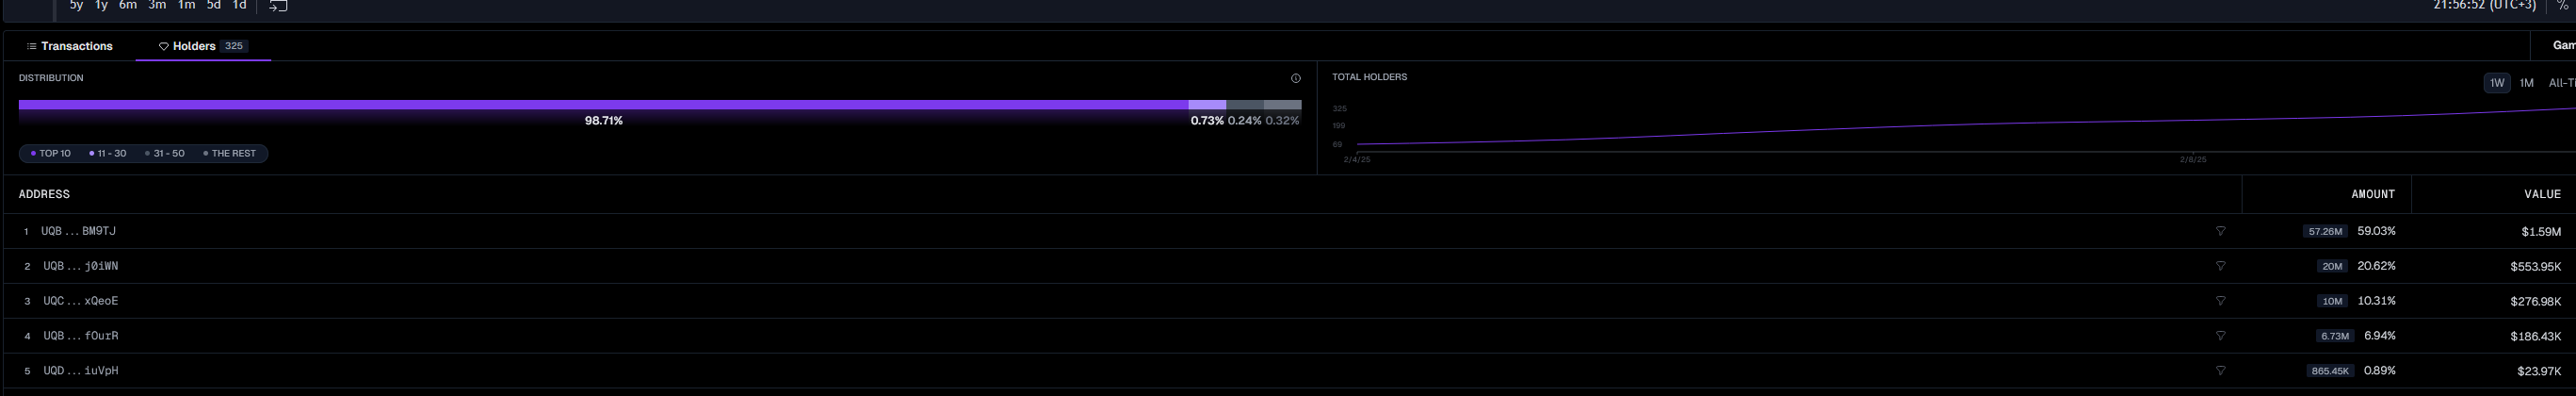Set chart range to 5d
This screenshot has height=396, width=2576.
213,5
